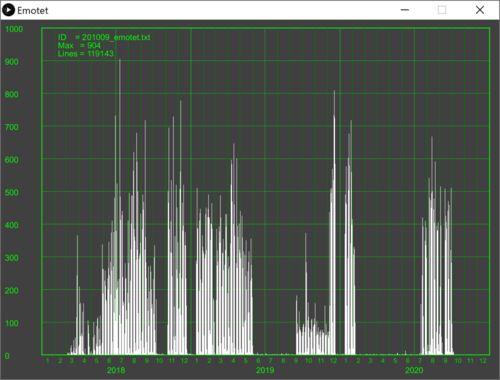The height and width of the screenshot is (380, 500).
Task: Click the tallest spike tip reaching 904 in 2018
Action: pos(120,60)
